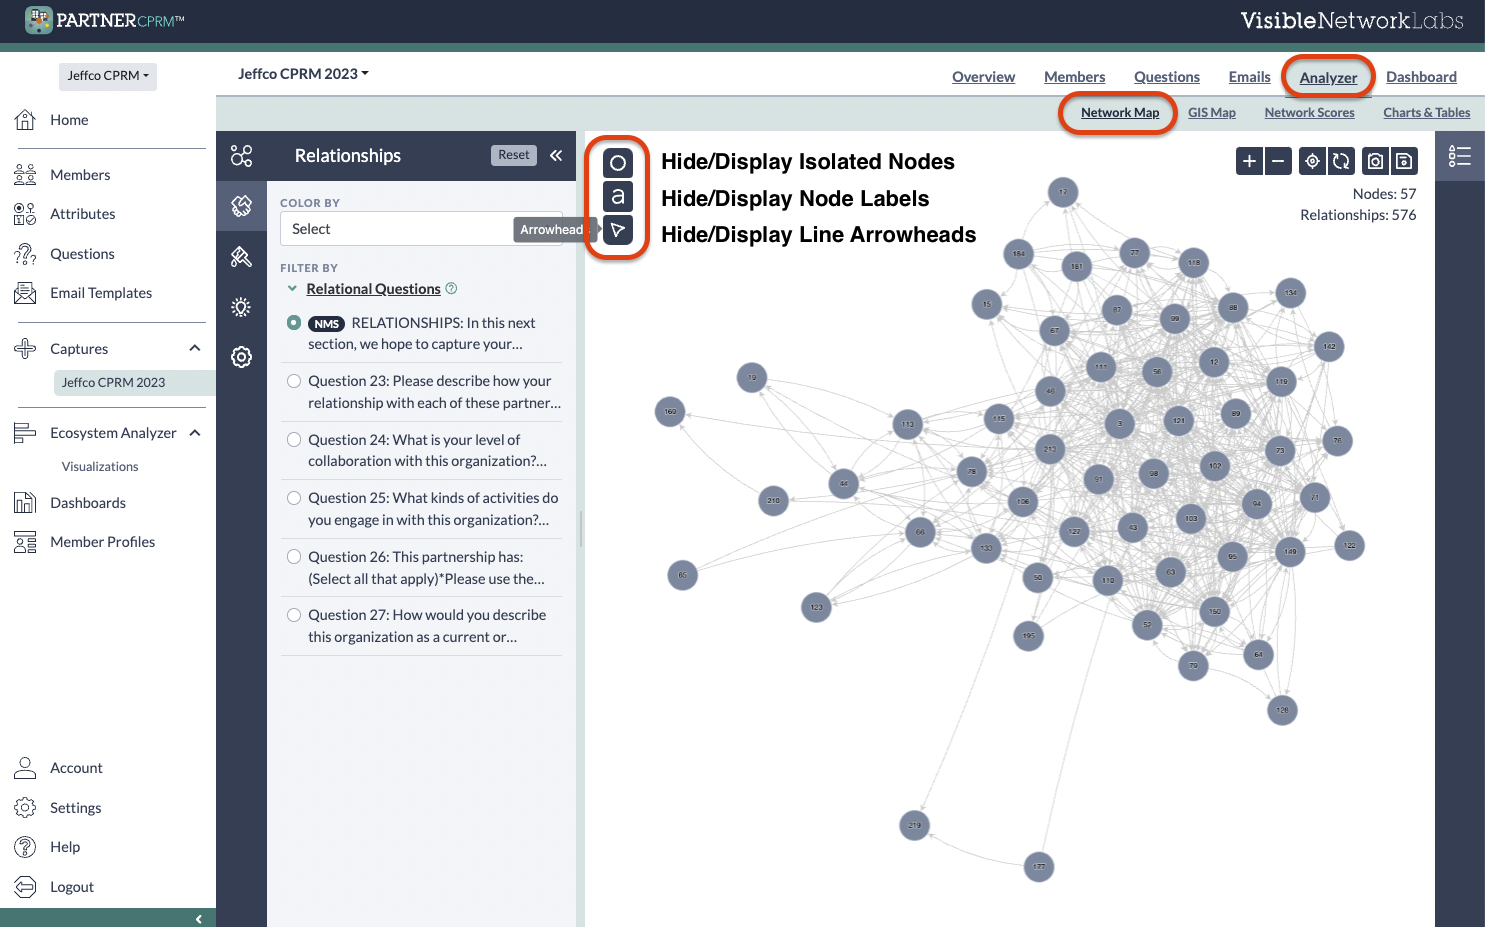
Task: Open Dashboards in sidebar
Action: click(x=88, y=503)
